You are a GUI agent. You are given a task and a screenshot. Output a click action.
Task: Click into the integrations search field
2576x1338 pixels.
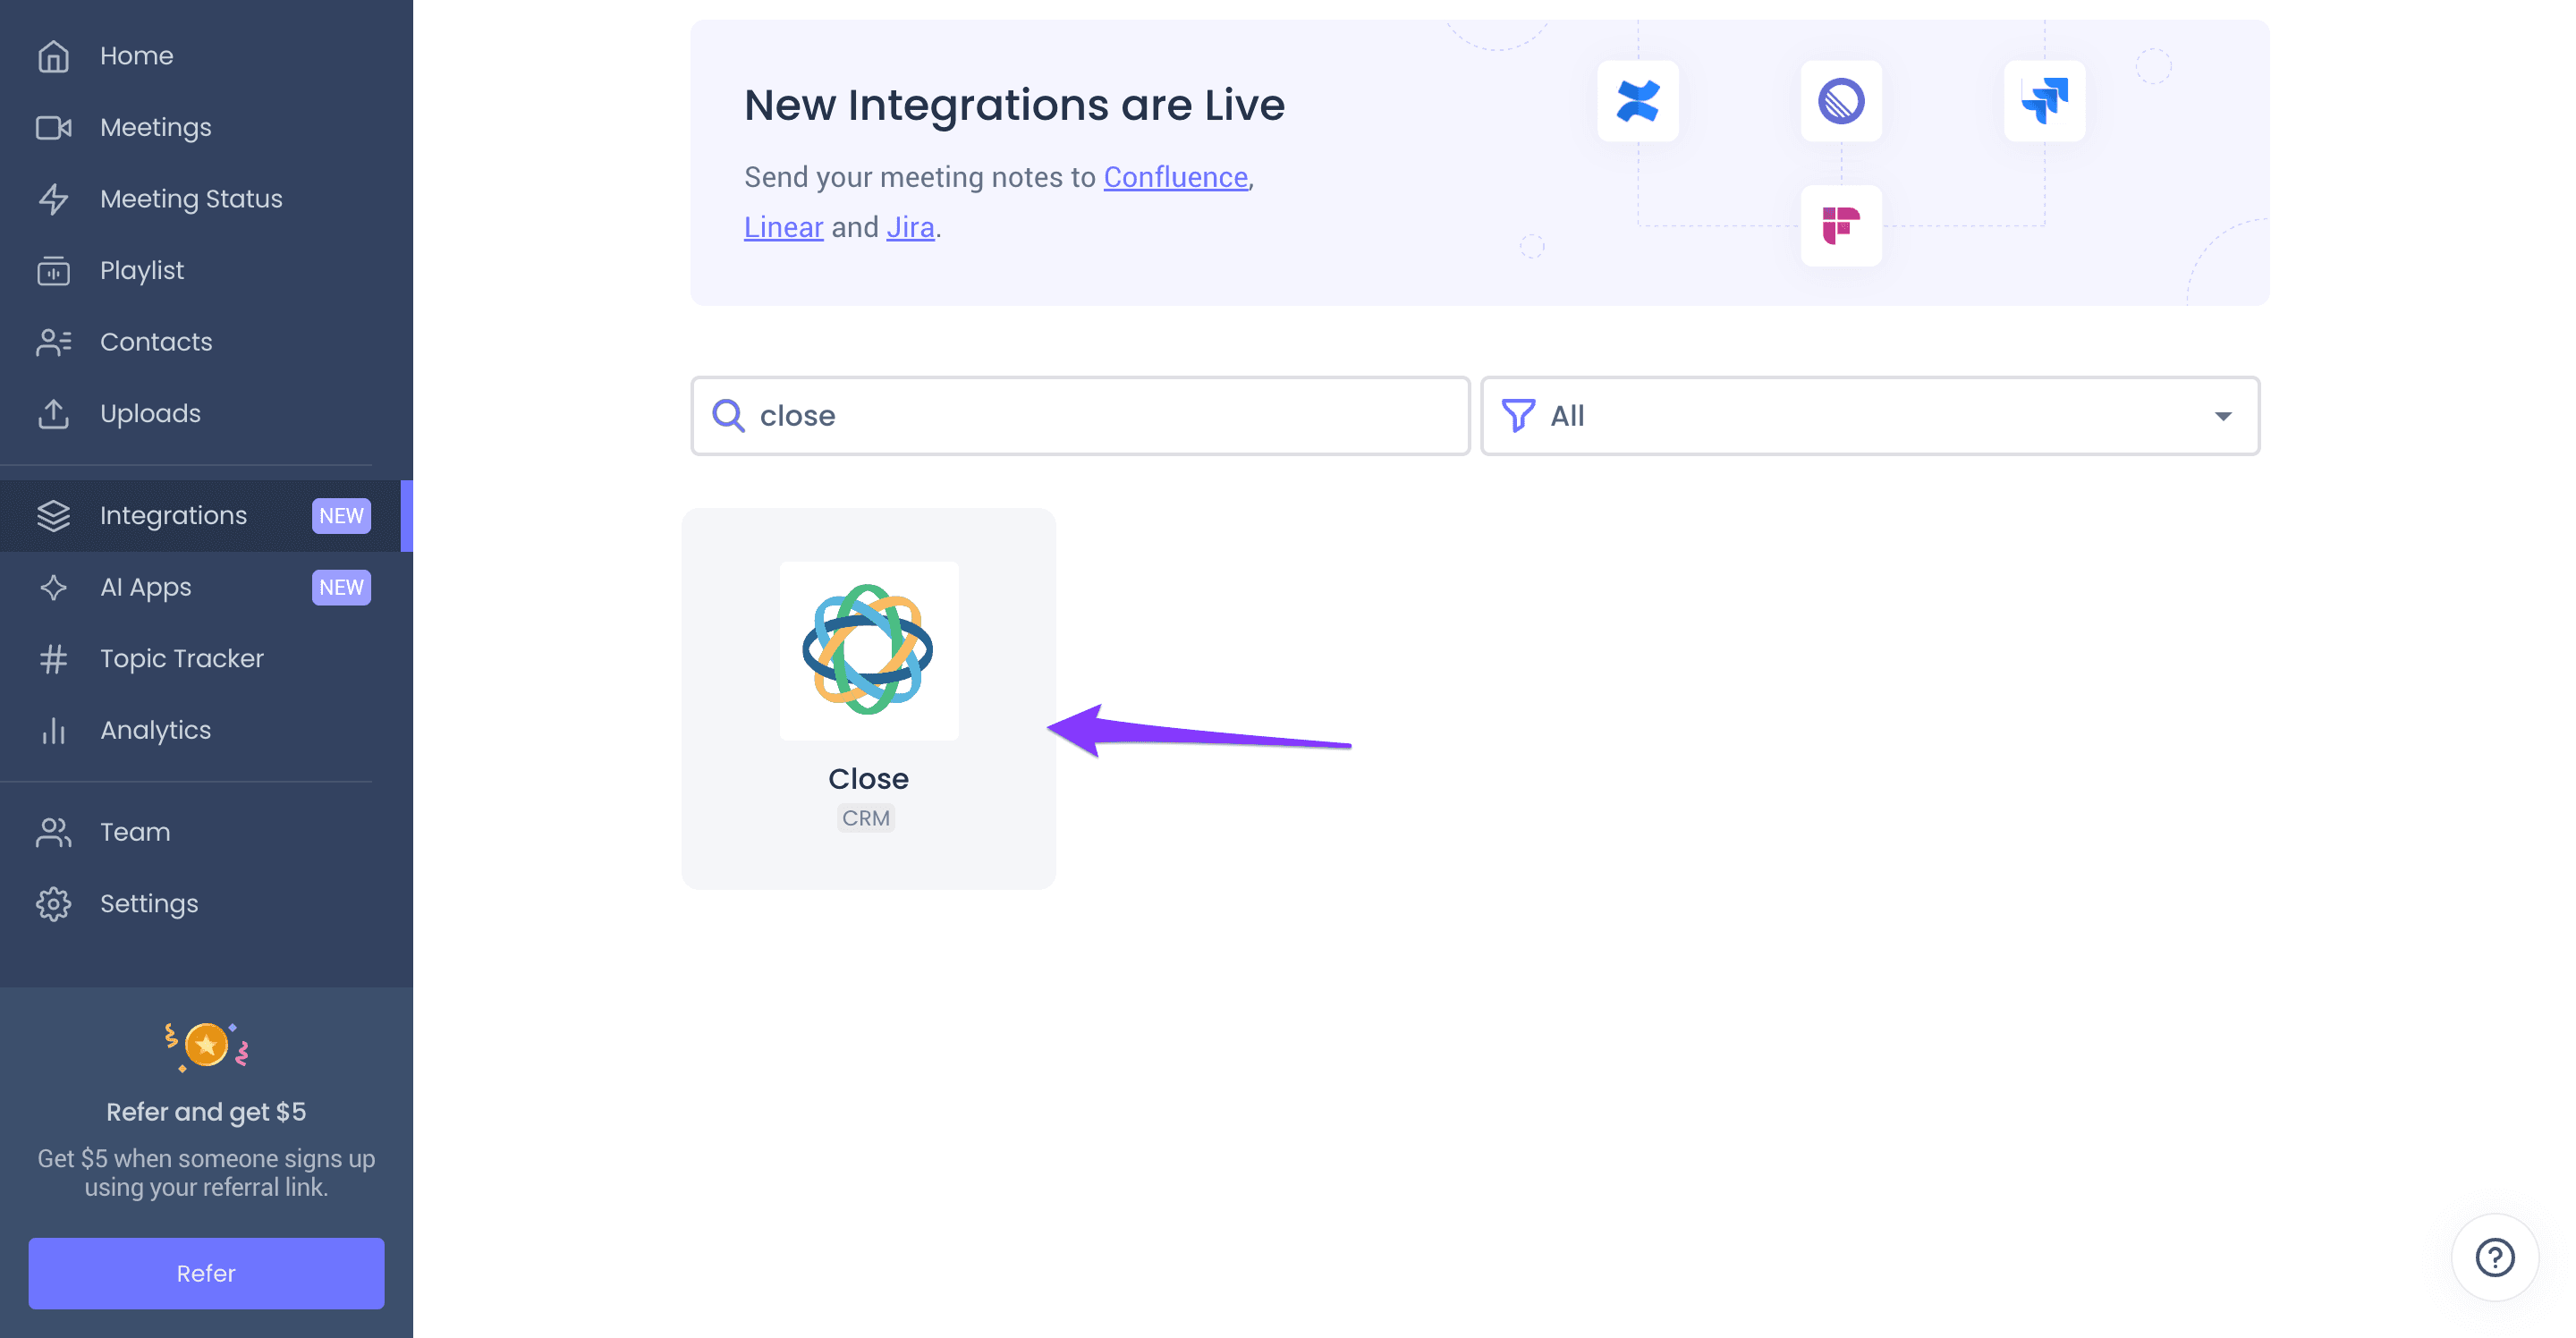(1080, 416)
